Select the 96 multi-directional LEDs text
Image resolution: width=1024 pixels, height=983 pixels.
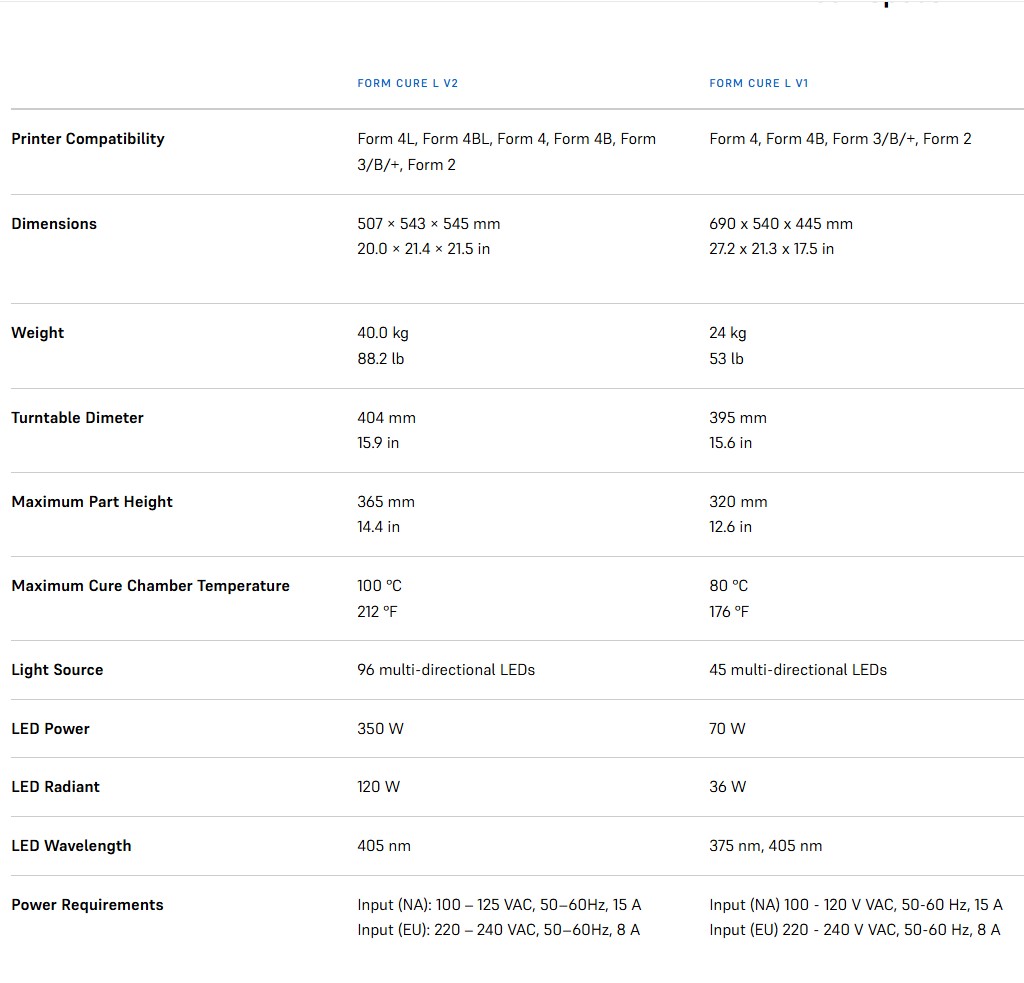[x=446, y=670]
